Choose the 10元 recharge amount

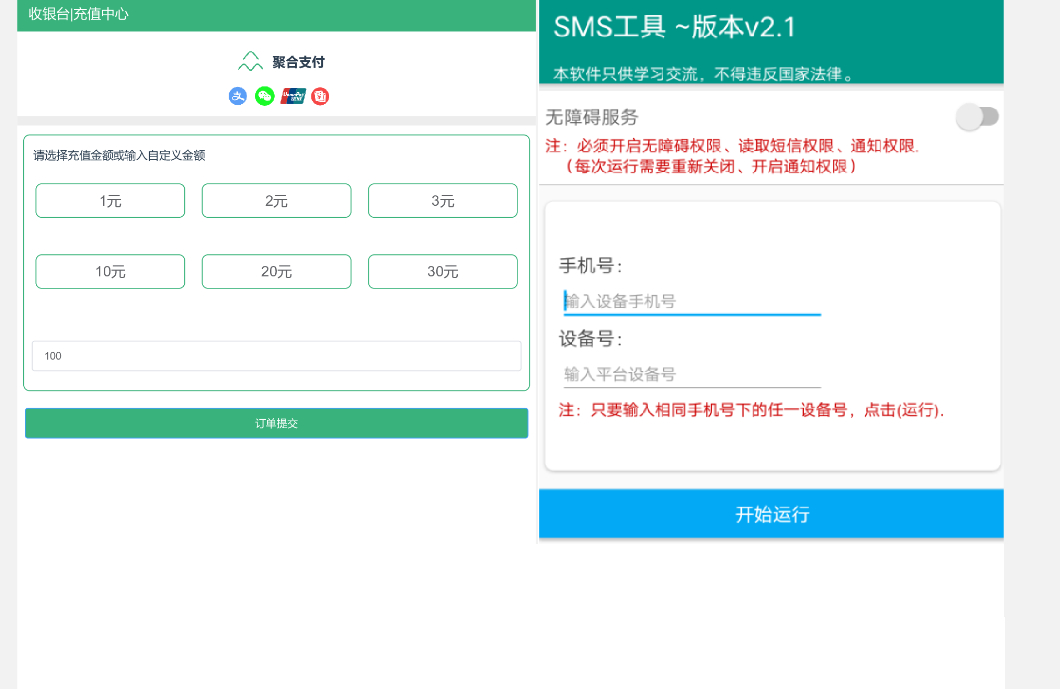(110, 271)
